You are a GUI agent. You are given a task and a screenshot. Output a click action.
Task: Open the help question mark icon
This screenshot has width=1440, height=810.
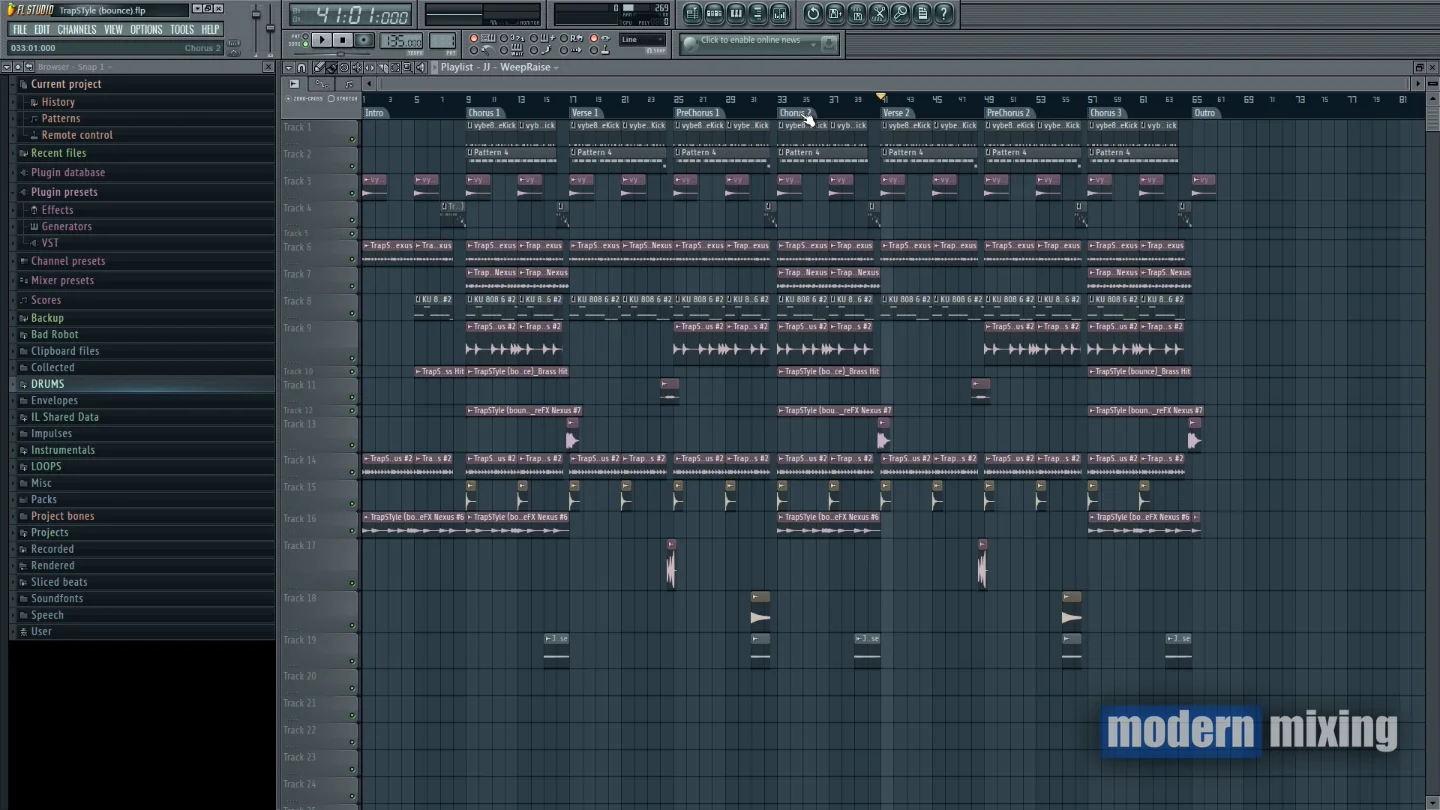pyautogui.click(x=943, y=14)
